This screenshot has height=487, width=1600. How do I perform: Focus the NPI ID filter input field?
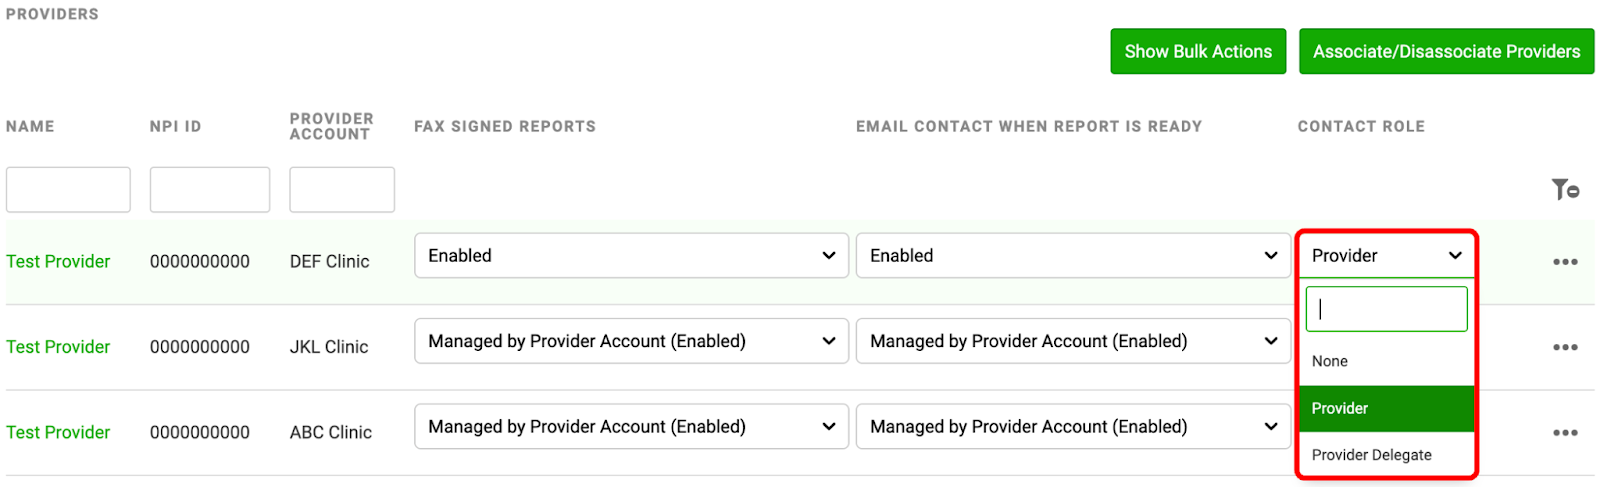(x=210, y=190)
